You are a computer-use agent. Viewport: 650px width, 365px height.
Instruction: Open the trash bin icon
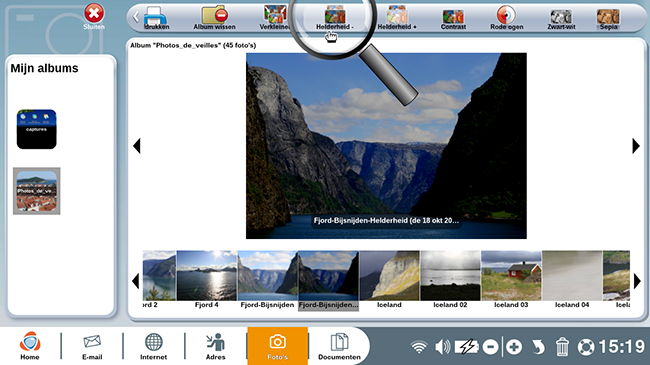click(x=562, y=347)
